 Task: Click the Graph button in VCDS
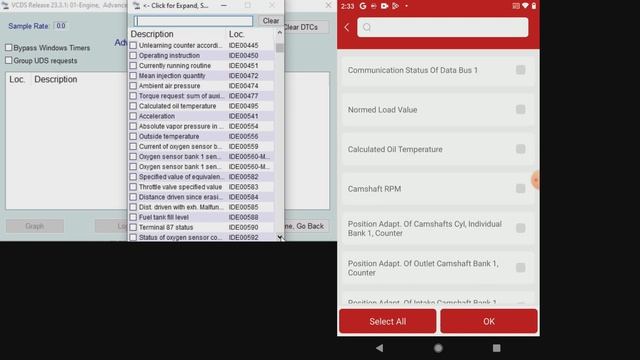pos(35,226)
